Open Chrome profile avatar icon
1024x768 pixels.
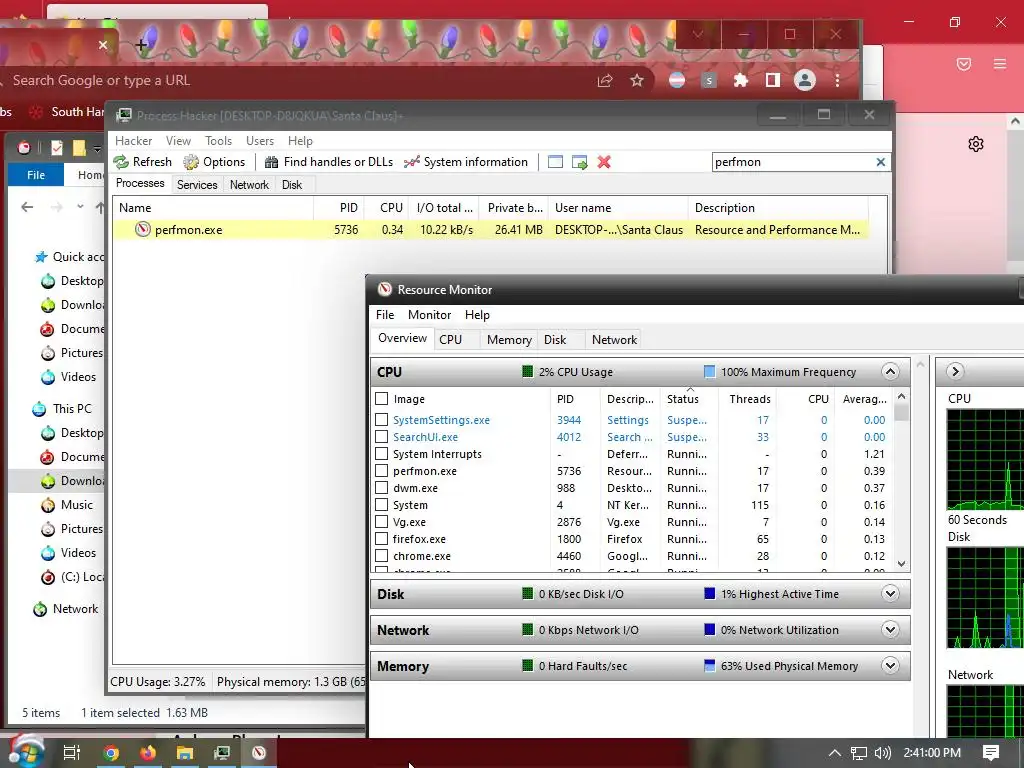point(805,80)
